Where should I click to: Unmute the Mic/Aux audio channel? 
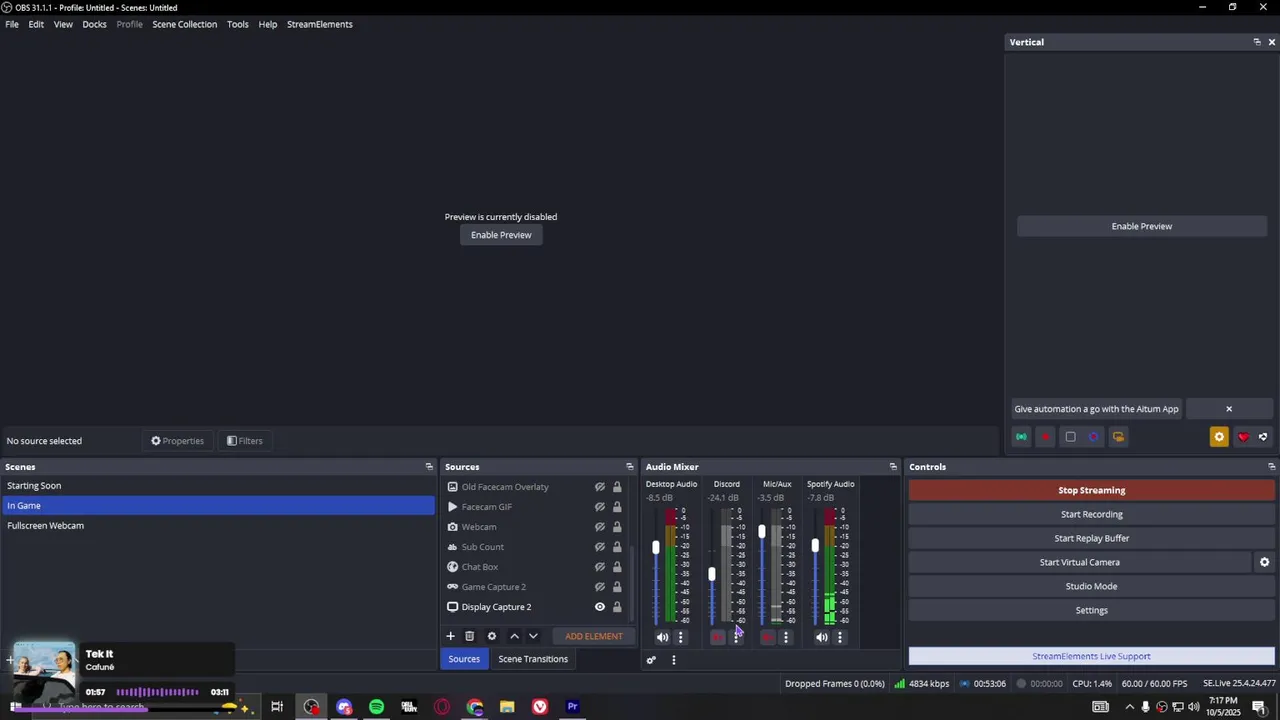767,637
